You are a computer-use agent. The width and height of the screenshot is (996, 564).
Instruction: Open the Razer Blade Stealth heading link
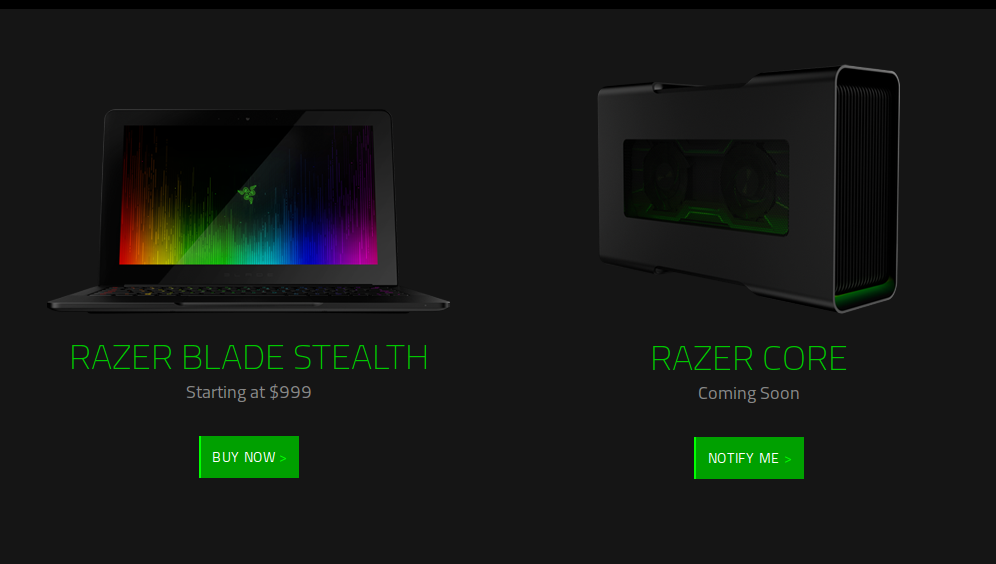pyautogui.click(x=249, y=357)
